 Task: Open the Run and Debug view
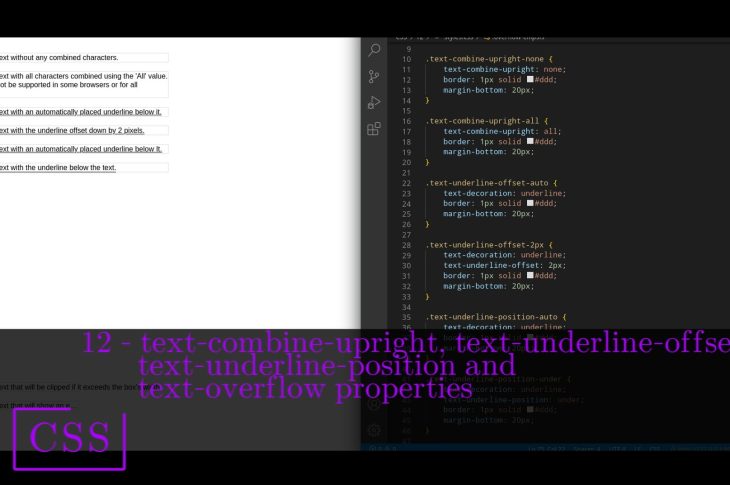coord(374,102)
